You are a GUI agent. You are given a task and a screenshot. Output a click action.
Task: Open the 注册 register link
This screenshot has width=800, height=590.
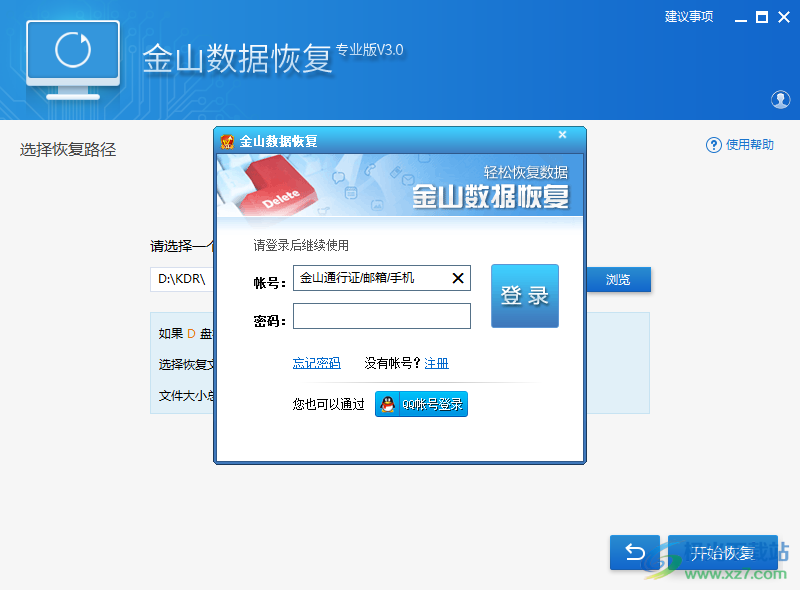436,363
